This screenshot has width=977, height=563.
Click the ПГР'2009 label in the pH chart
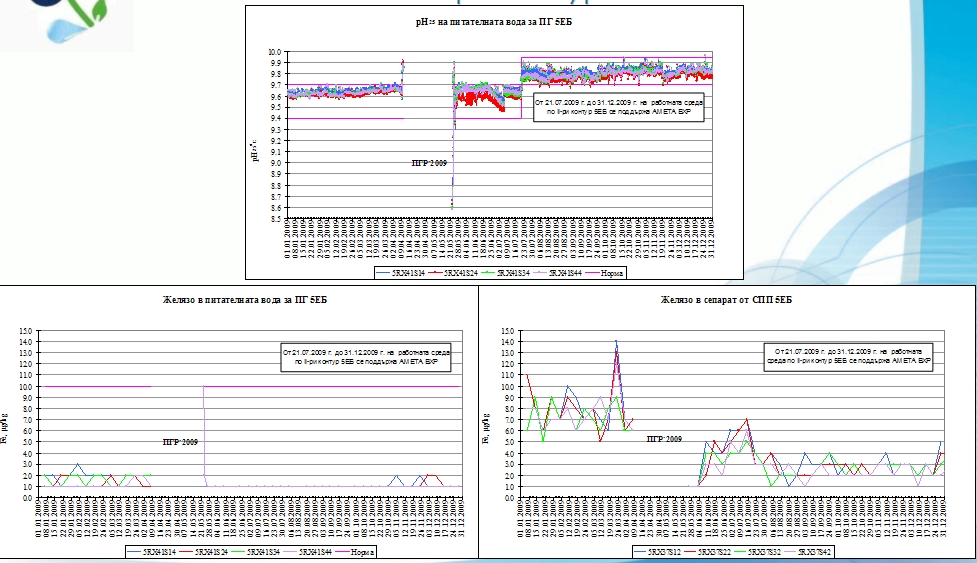click(x=430, y=161)
